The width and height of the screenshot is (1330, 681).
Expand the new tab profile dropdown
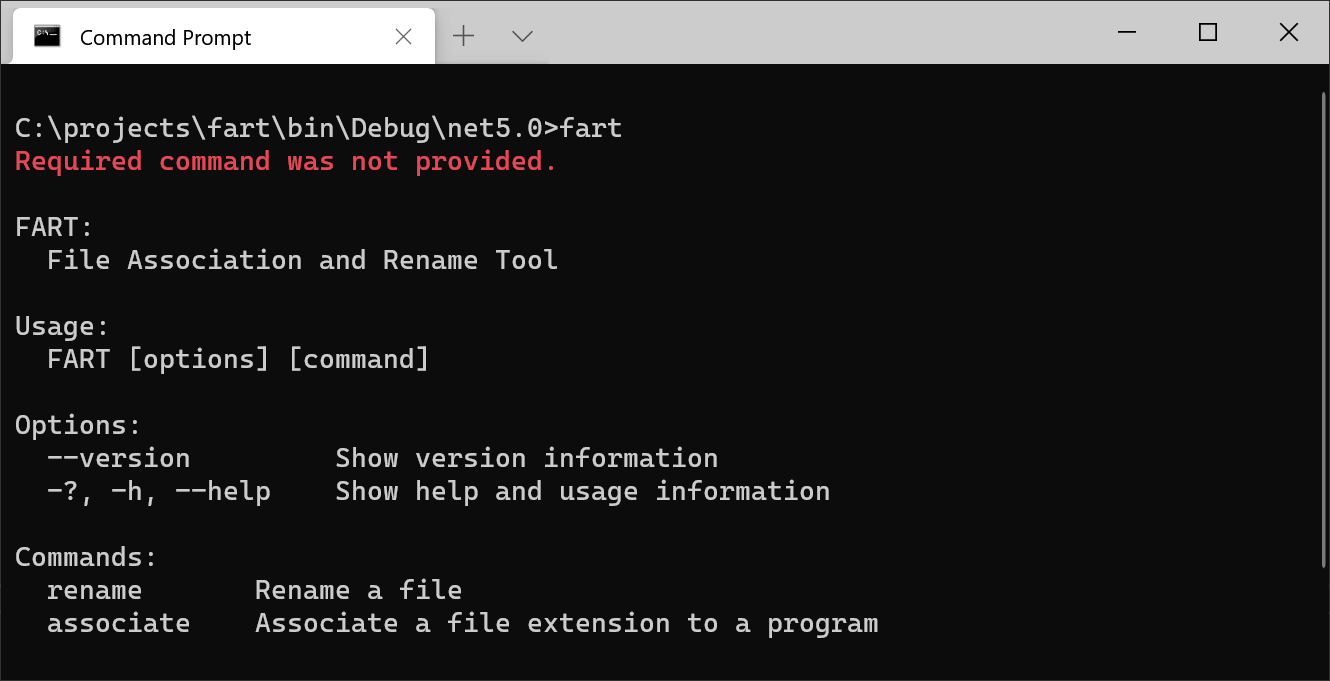click(x=522, y=37)
